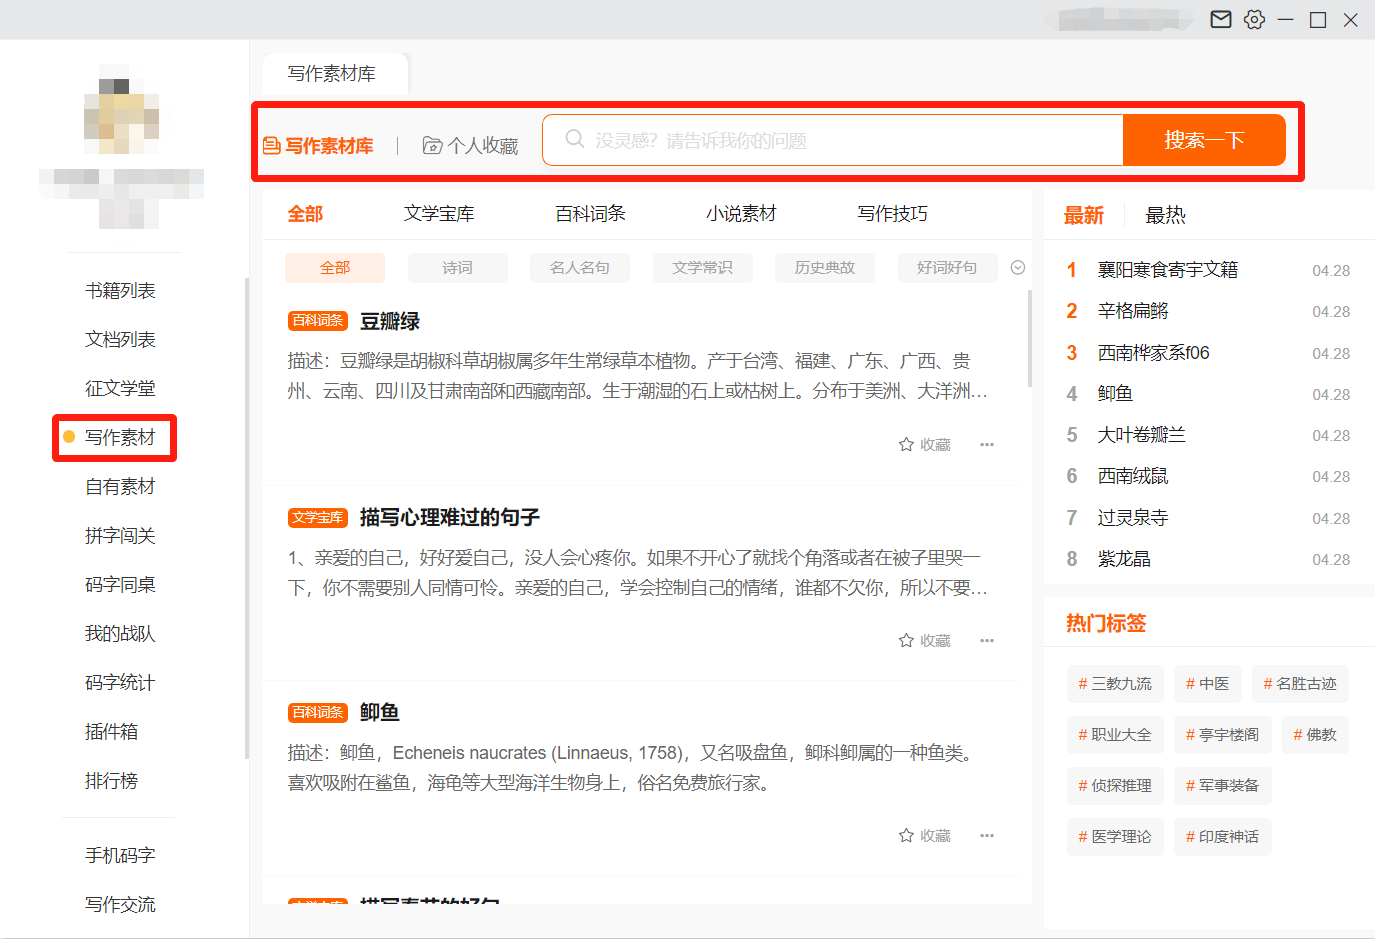This screenshot has height=939, width=1375.
Task: Open ranked item 大叶卷瓣兰
Action: coord(1142,435)
